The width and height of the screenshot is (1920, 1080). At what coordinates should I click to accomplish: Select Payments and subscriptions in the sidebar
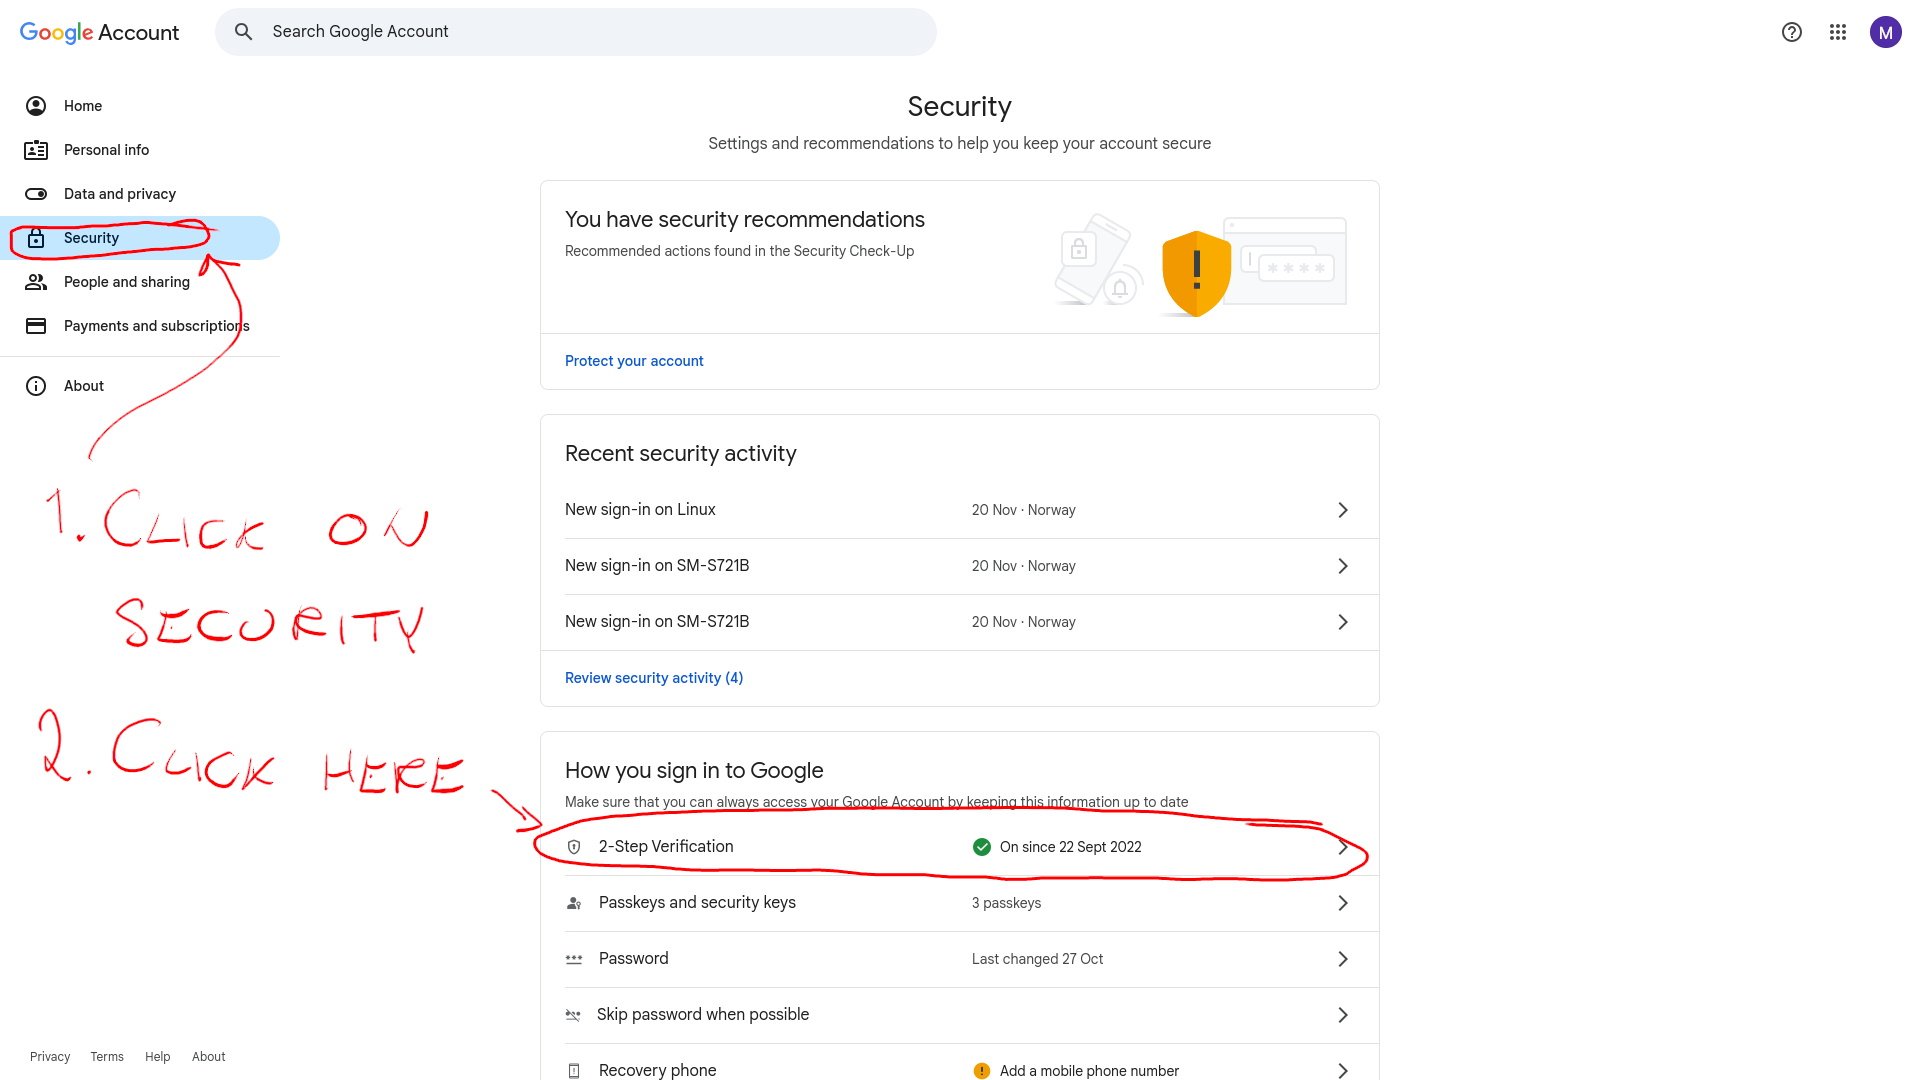point(156,326)
